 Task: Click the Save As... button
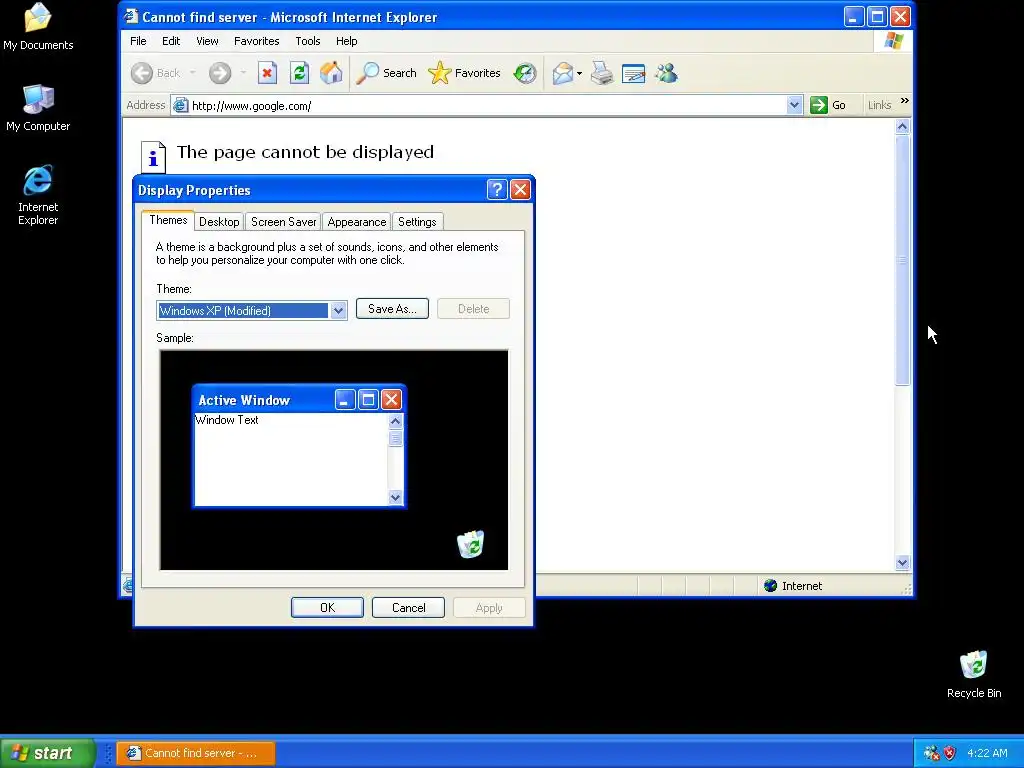coord(392,309)
